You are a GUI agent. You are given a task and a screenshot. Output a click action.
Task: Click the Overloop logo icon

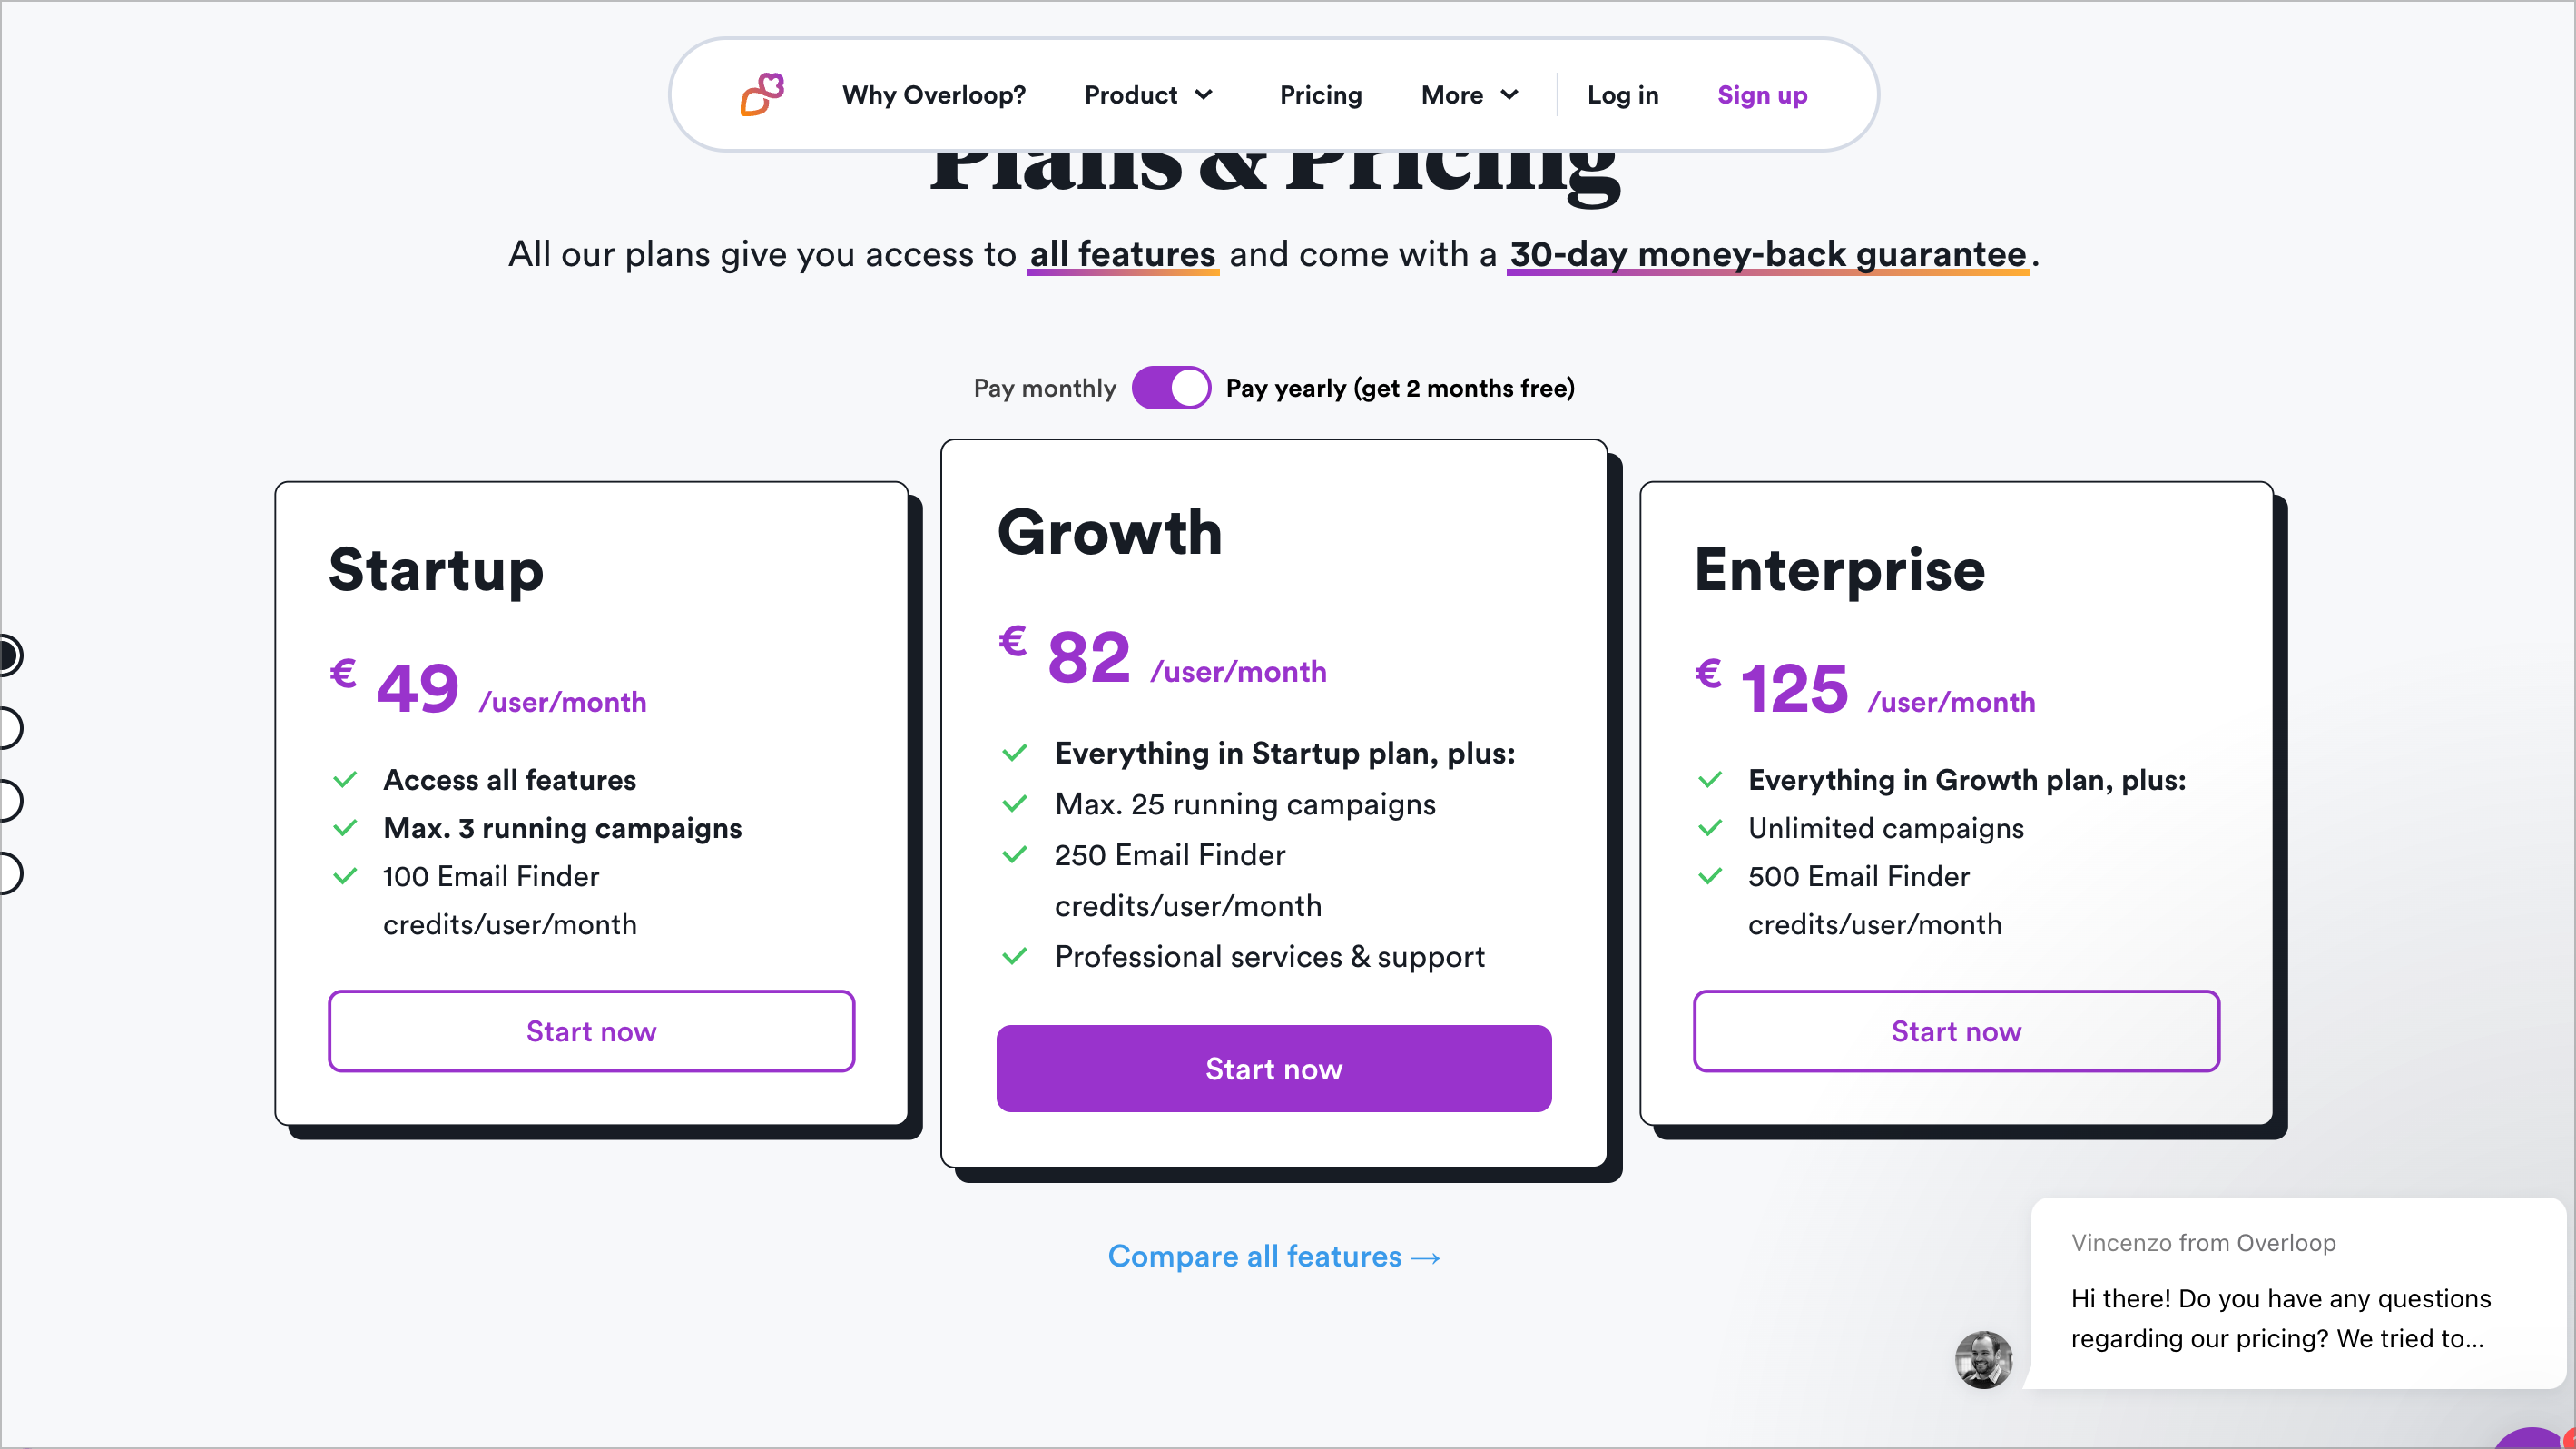pos(762,95)
